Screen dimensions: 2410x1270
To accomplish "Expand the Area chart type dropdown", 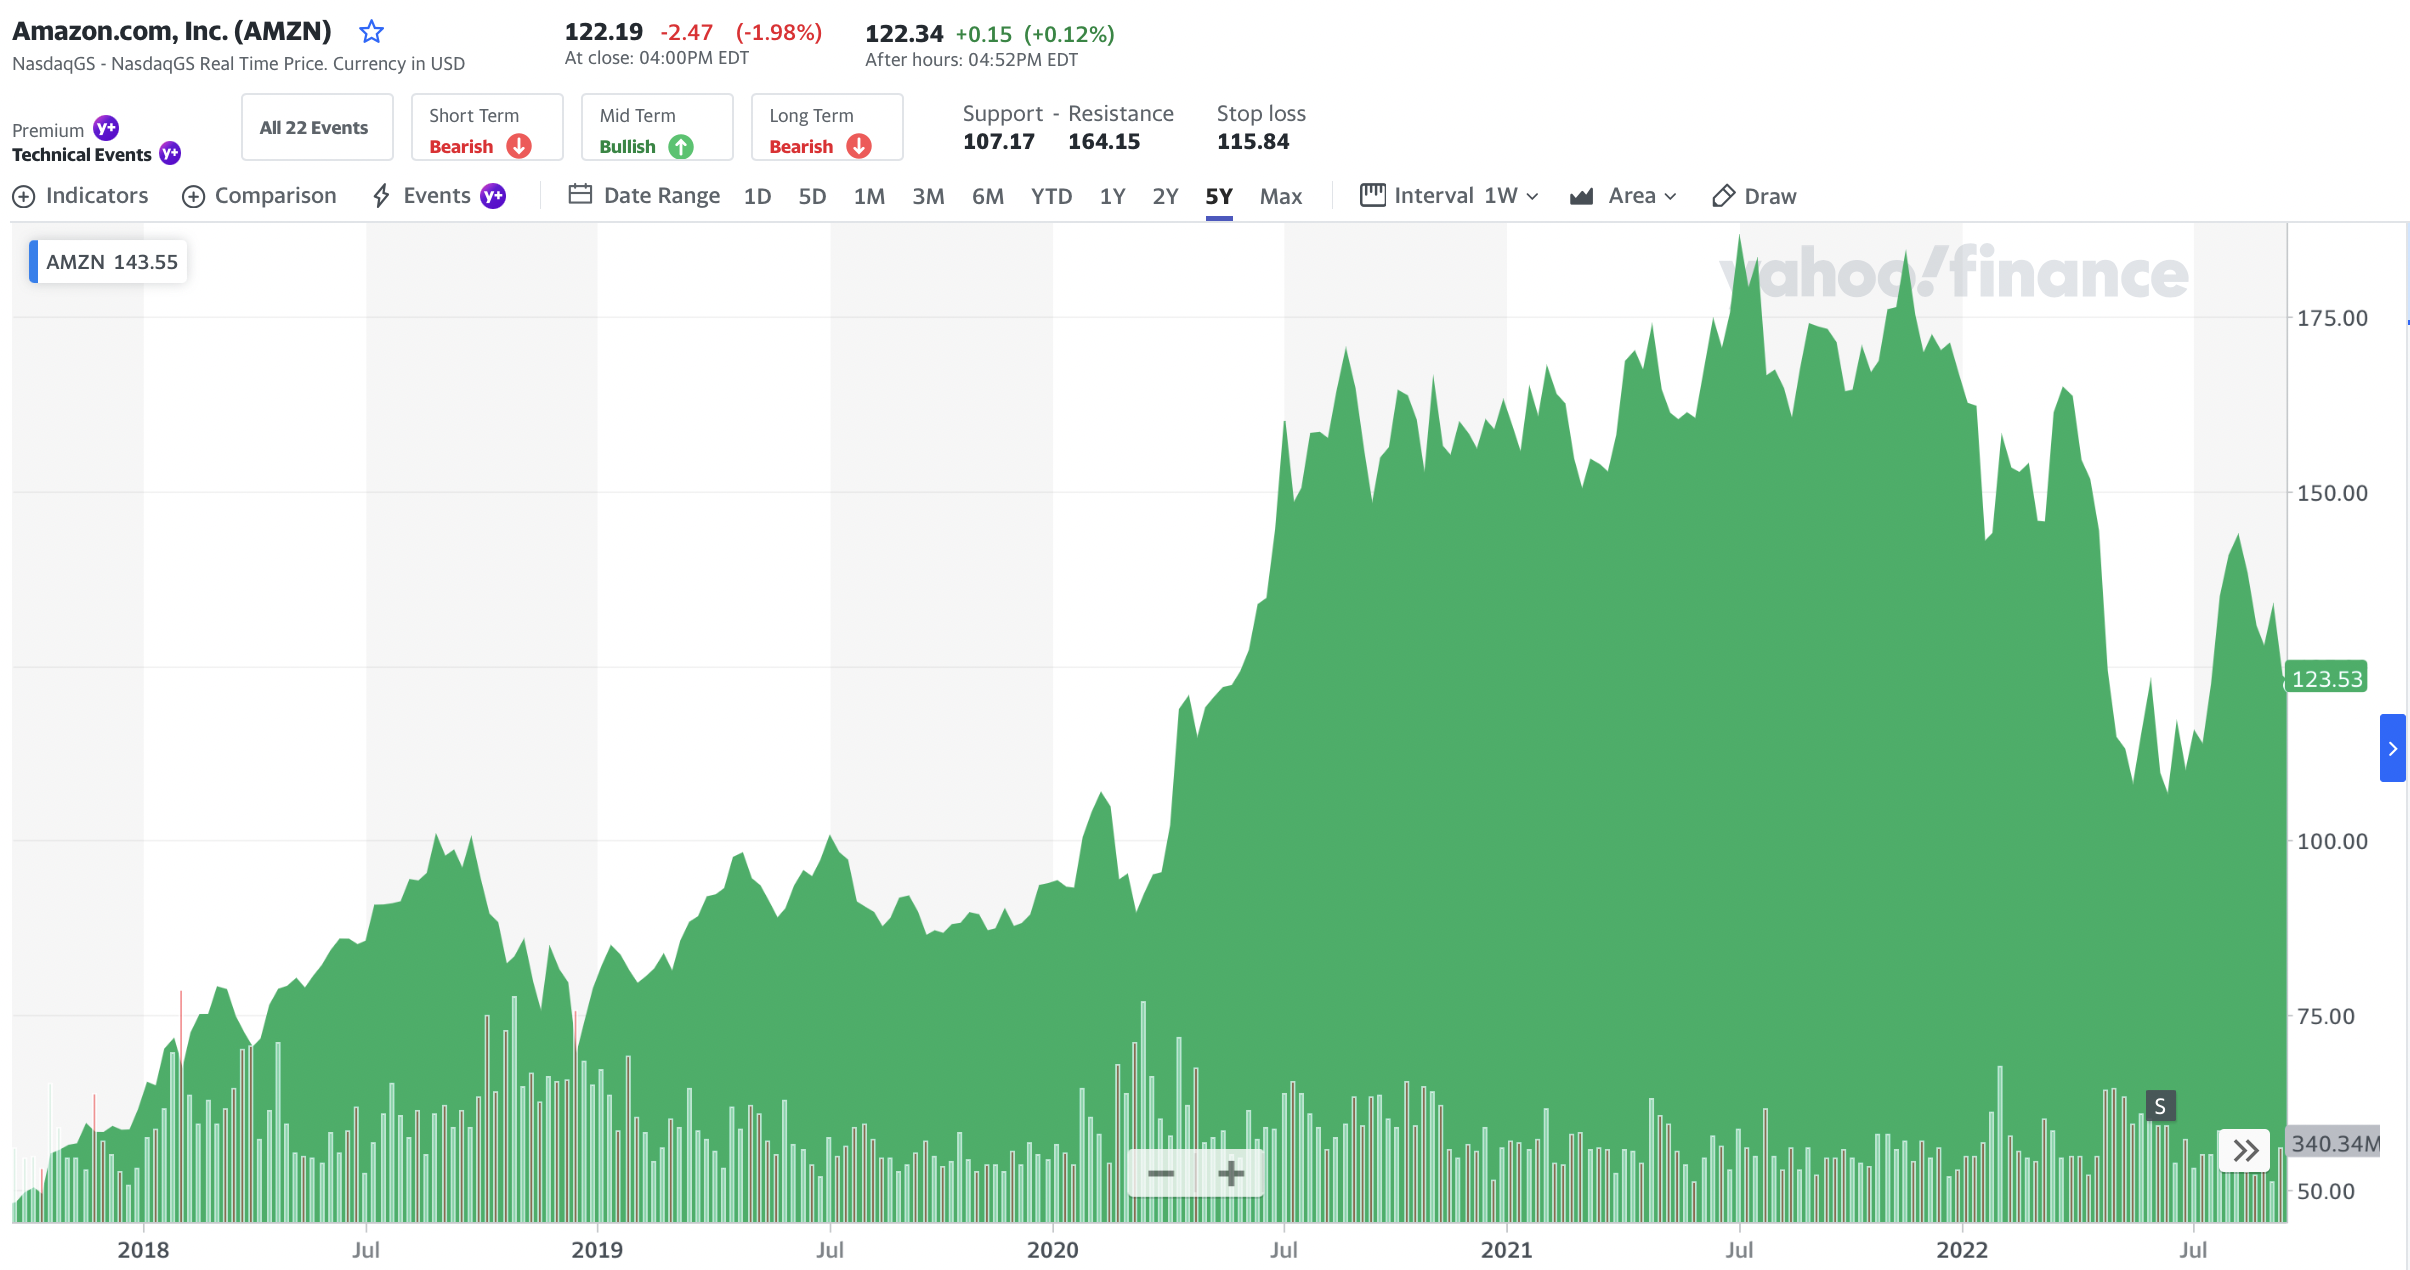I will click(1622, 196).
